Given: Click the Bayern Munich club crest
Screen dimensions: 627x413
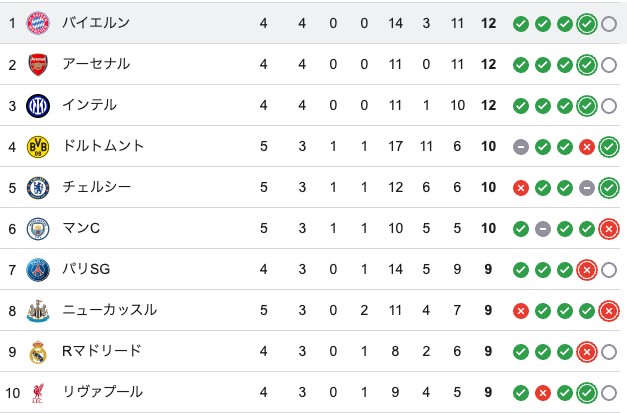Looking at the screenshot, I should tap(38, 23).
